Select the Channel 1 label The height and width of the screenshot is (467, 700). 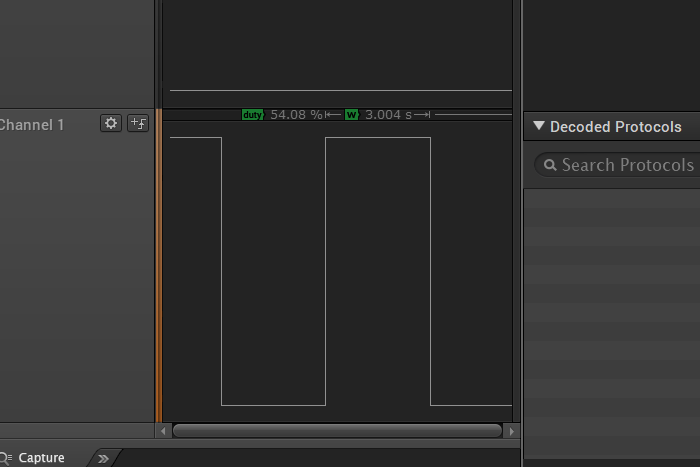[31, 125]
